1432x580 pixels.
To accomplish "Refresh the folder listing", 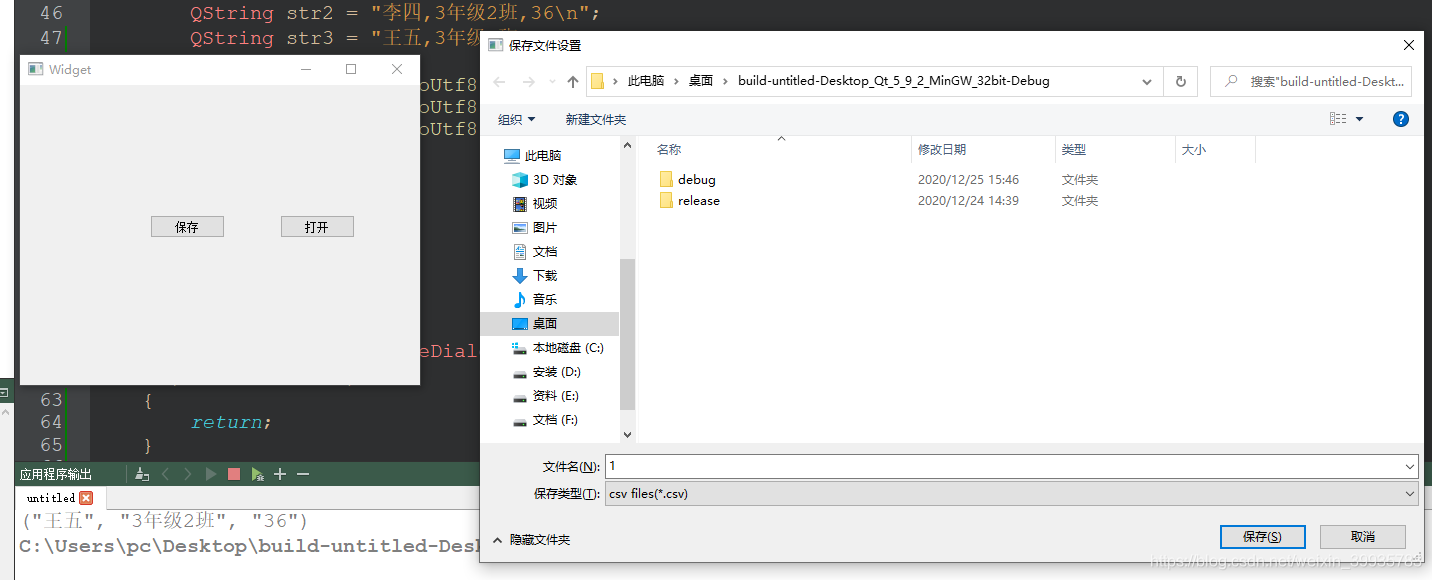I will [1181, 81].
